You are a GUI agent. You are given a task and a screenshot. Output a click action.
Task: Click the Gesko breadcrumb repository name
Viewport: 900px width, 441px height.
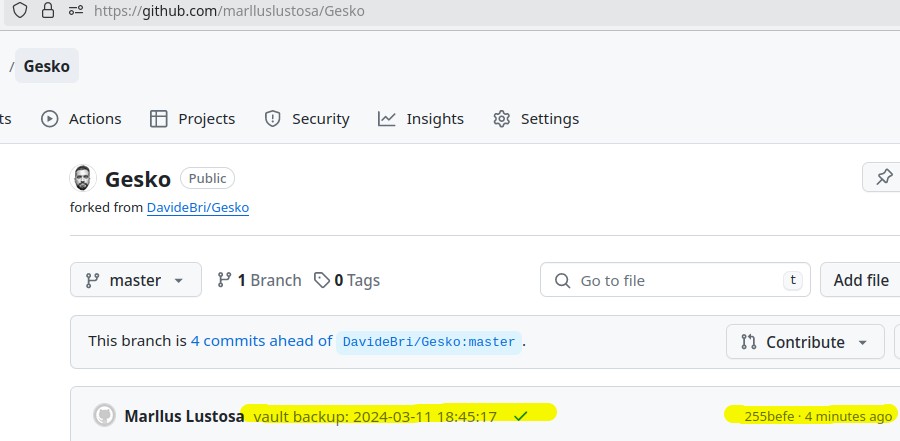pyautogui.click(x=46, y=66)
